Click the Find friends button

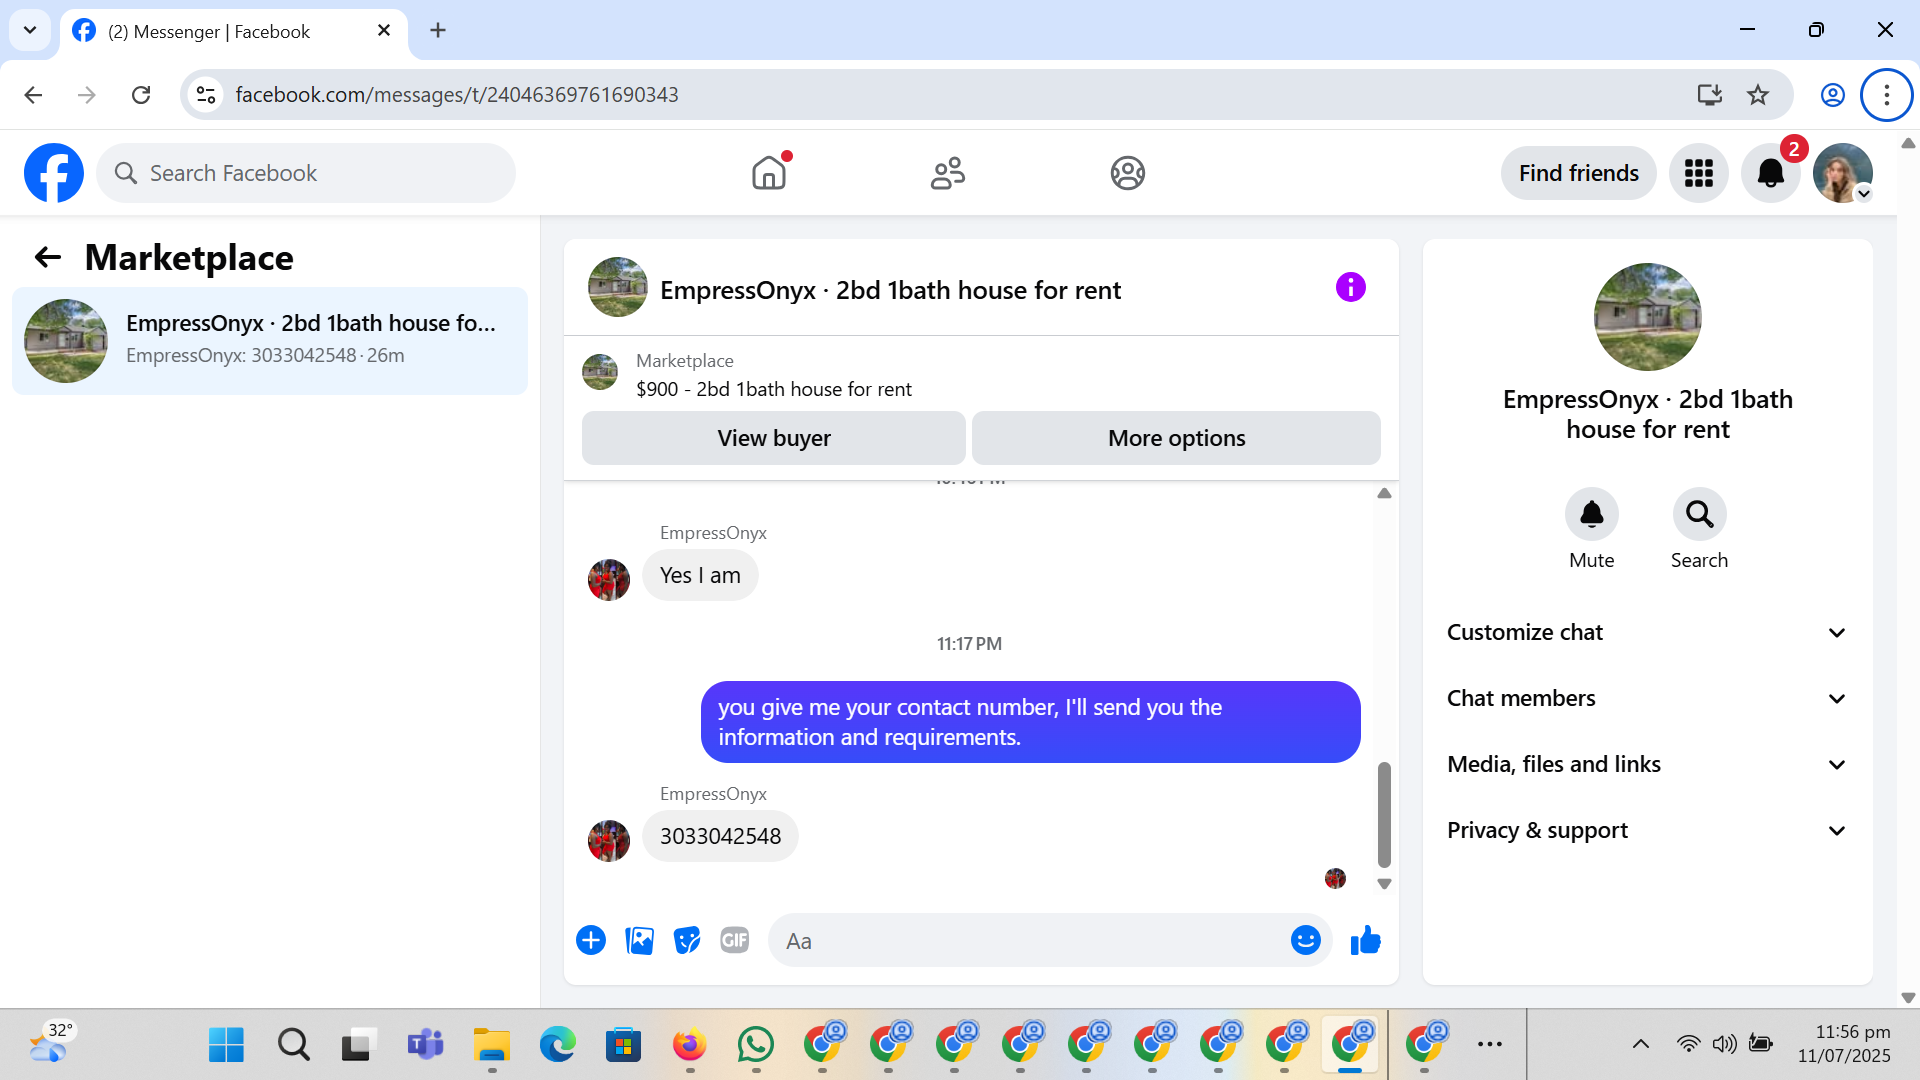1578,173
